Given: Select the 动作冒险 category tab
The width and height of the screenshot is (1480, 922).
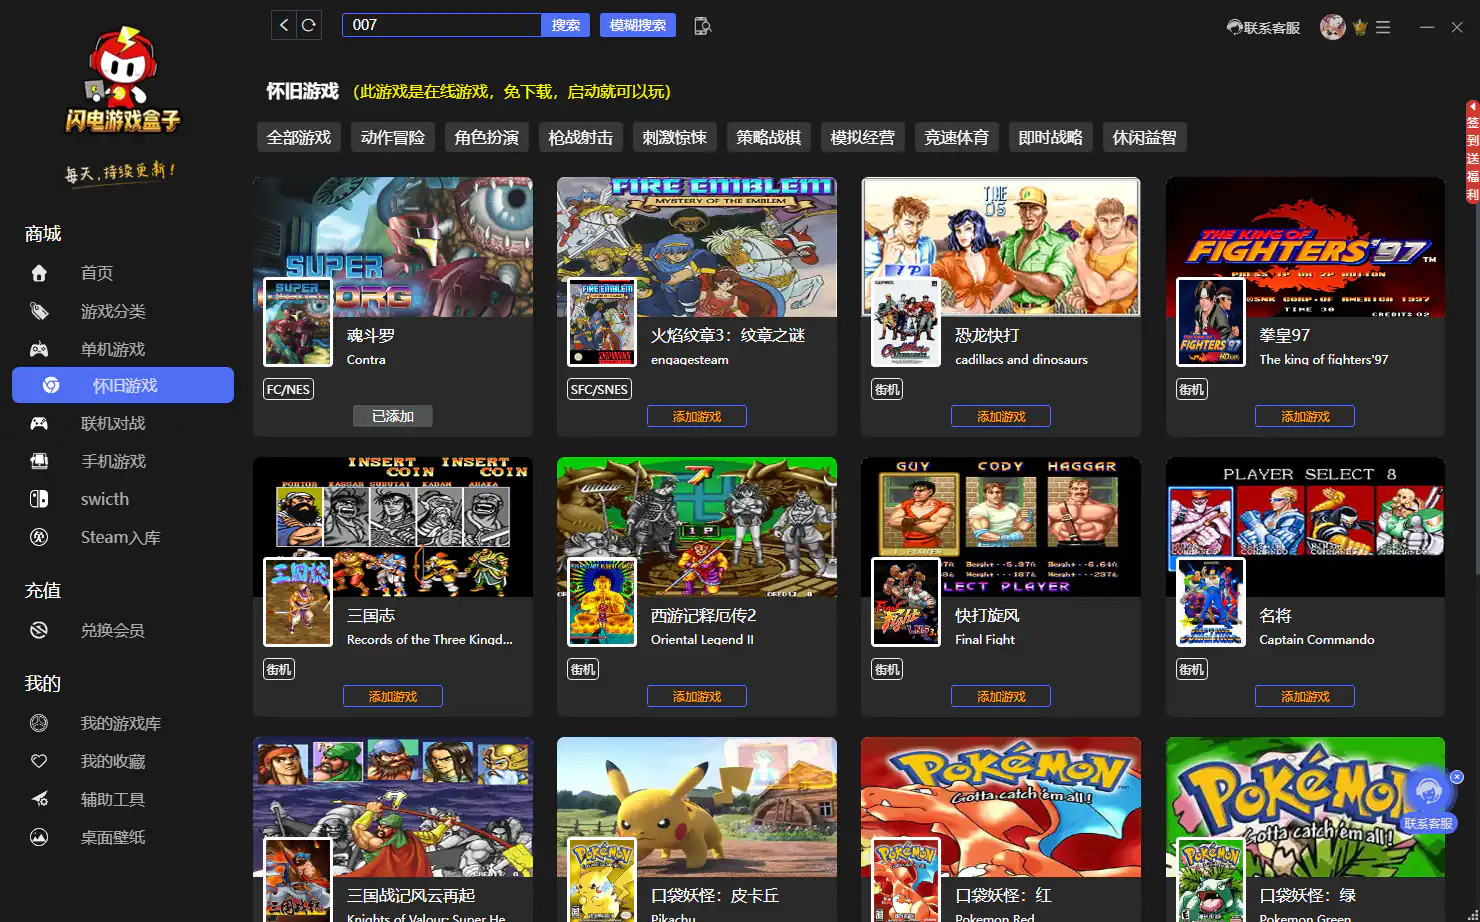Looking at the screenshot, I should [x=393, y=138].
